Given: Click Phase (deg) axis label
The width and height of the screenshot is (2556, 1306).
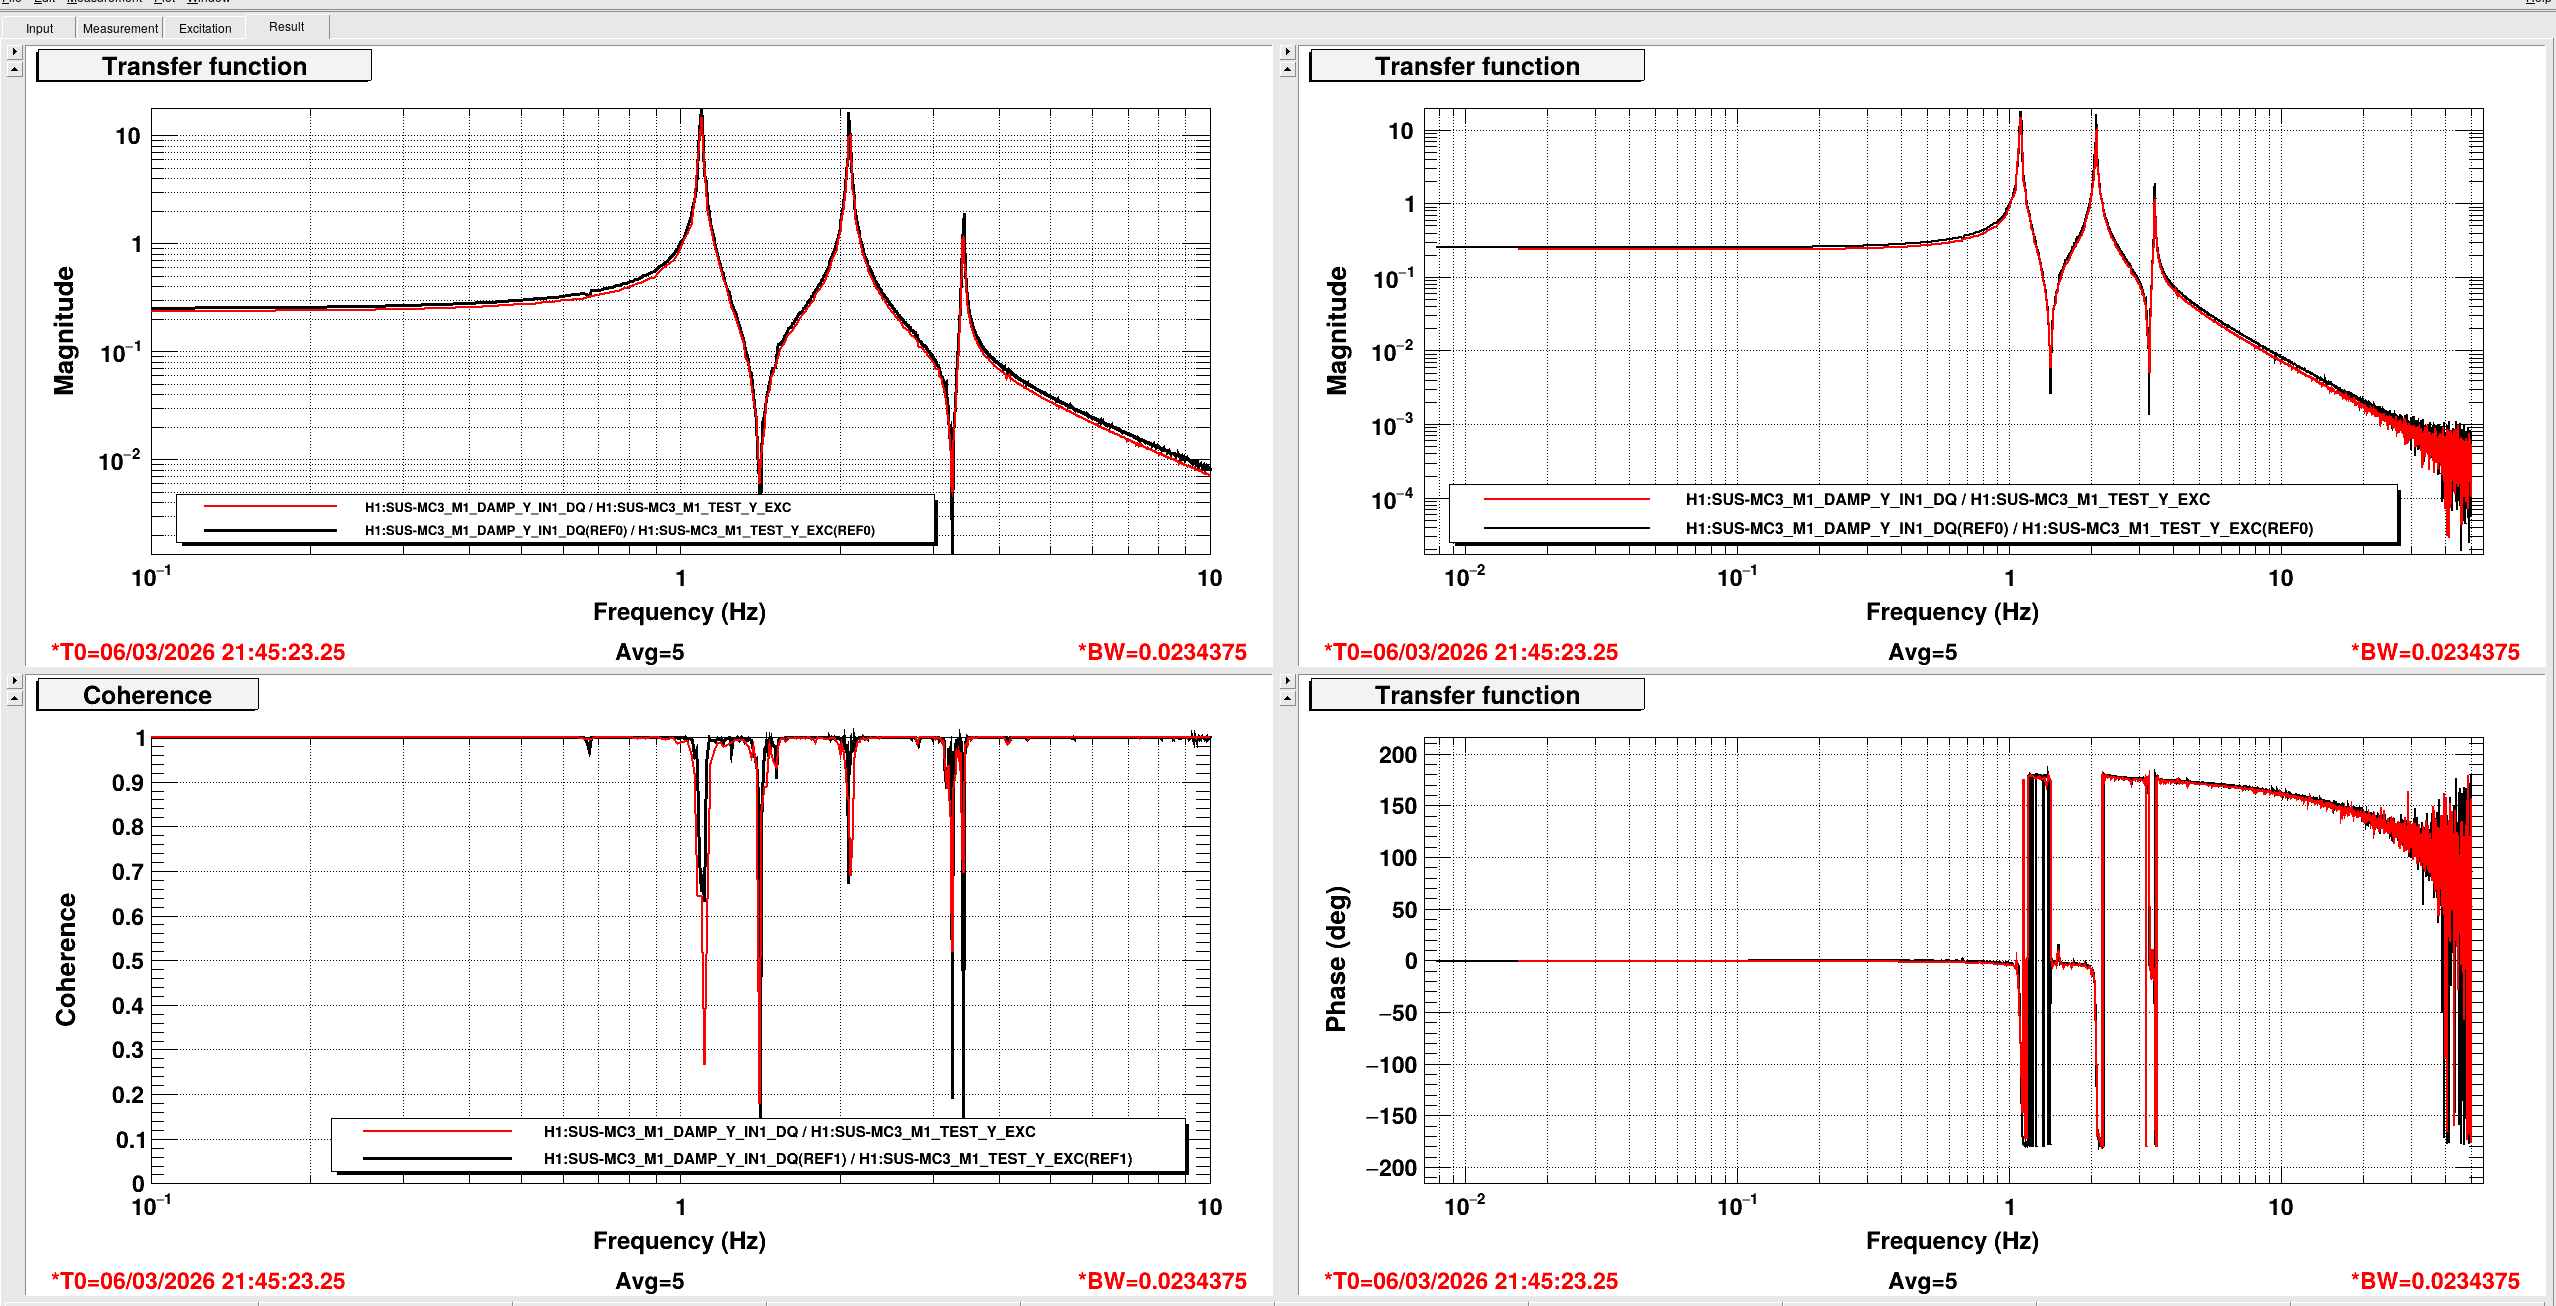Looking at the screenshot, I should coord(1336,958).
